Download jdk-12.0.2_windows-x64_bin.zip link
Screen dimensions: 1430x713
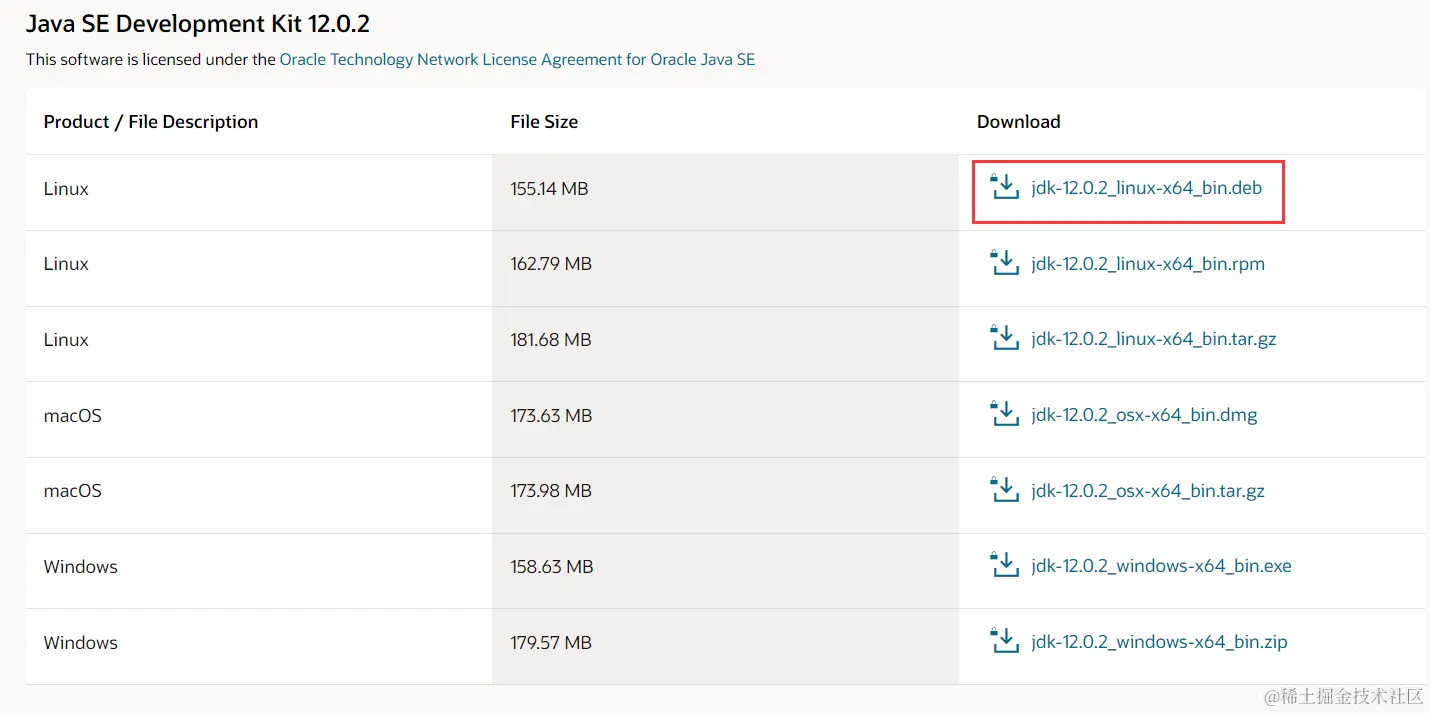point(1159,642)
